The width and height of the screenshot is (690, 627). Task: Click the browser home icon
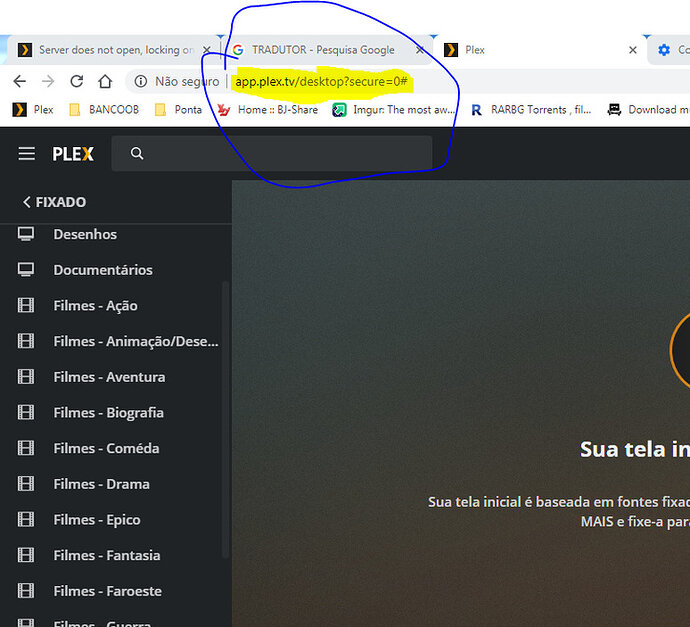click(x=105, y=81)
